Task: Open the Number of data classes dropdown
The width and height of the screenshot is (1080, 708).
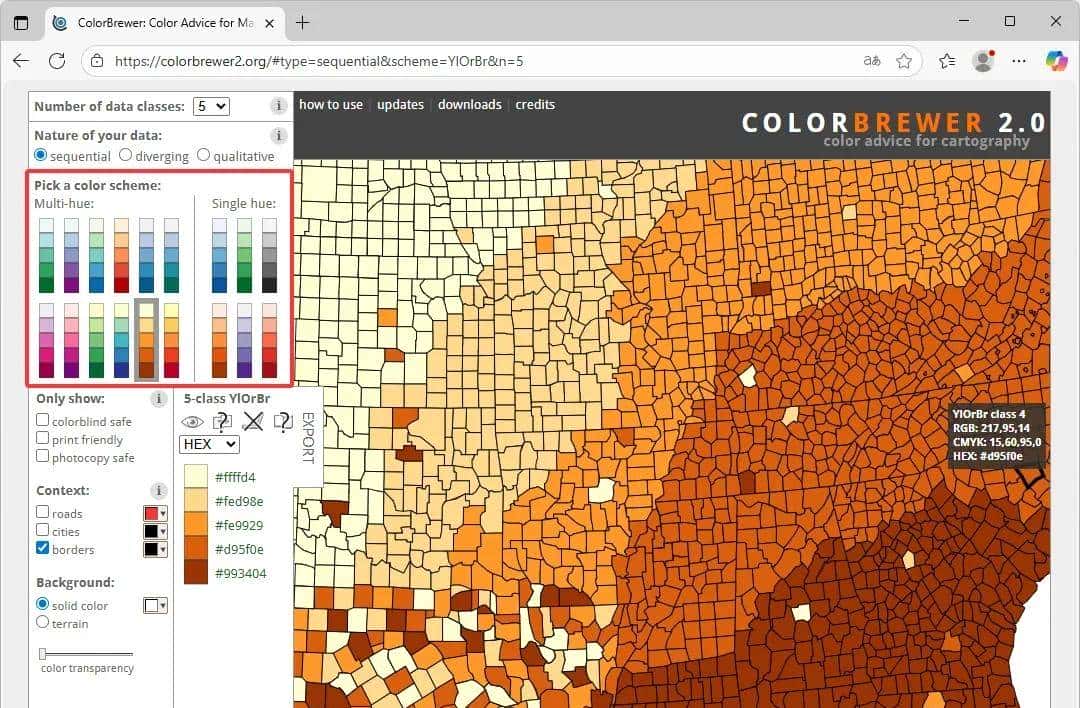Action: click(x=212, y=106)
